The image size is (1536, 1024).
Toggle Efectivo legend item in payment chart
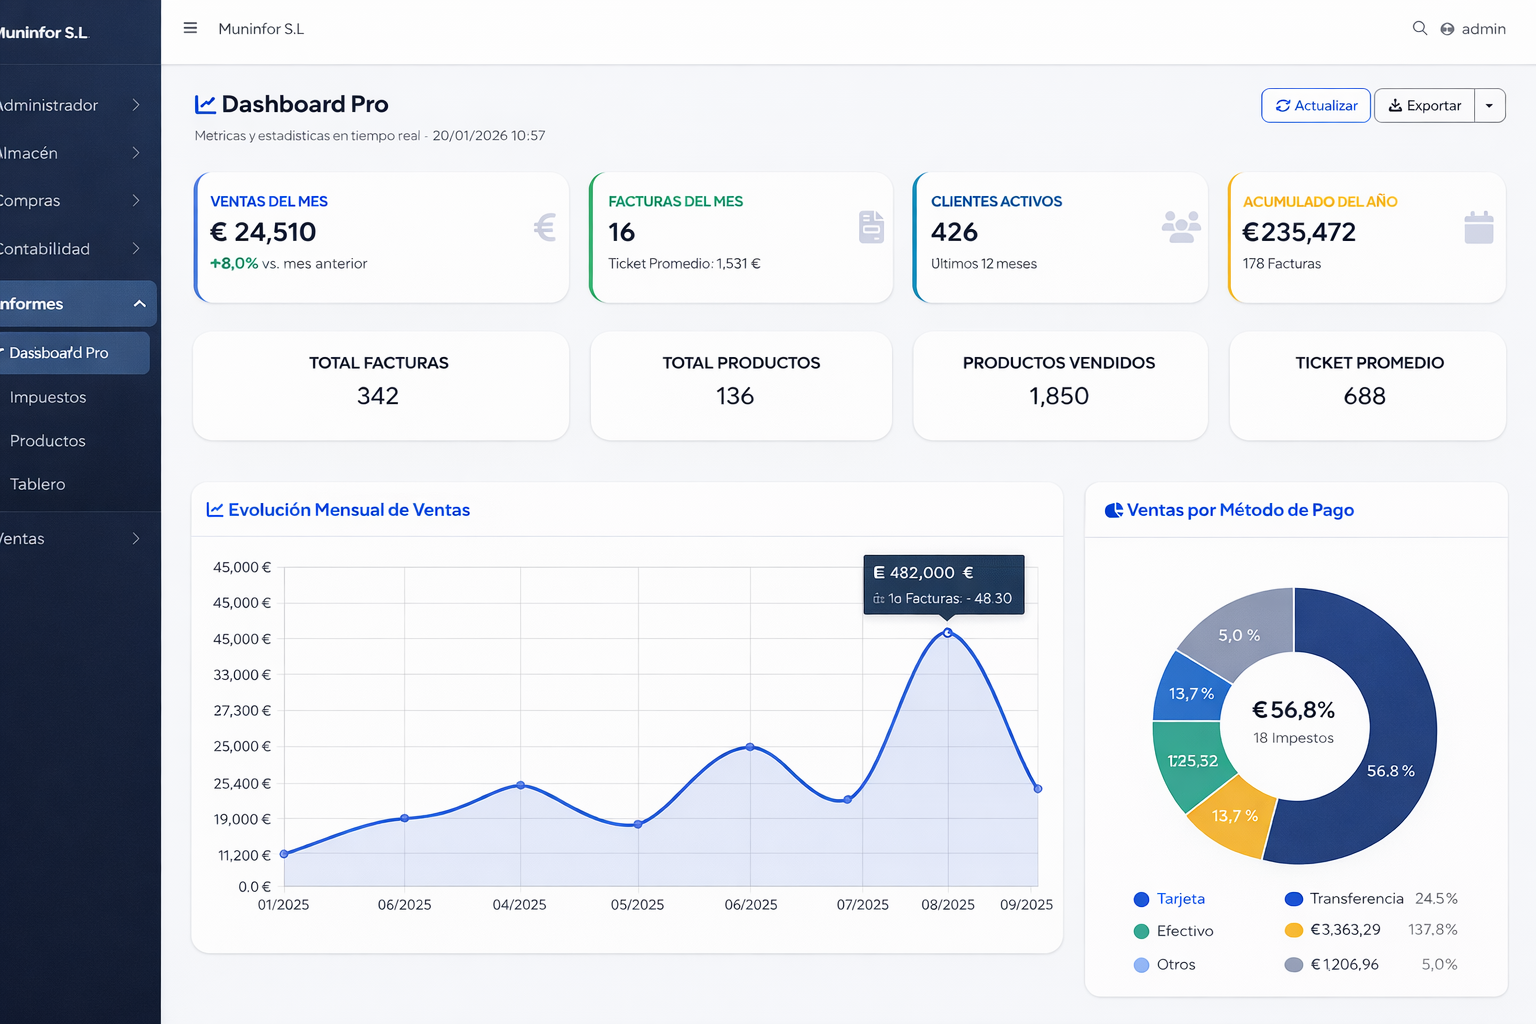coord(1173,931)
